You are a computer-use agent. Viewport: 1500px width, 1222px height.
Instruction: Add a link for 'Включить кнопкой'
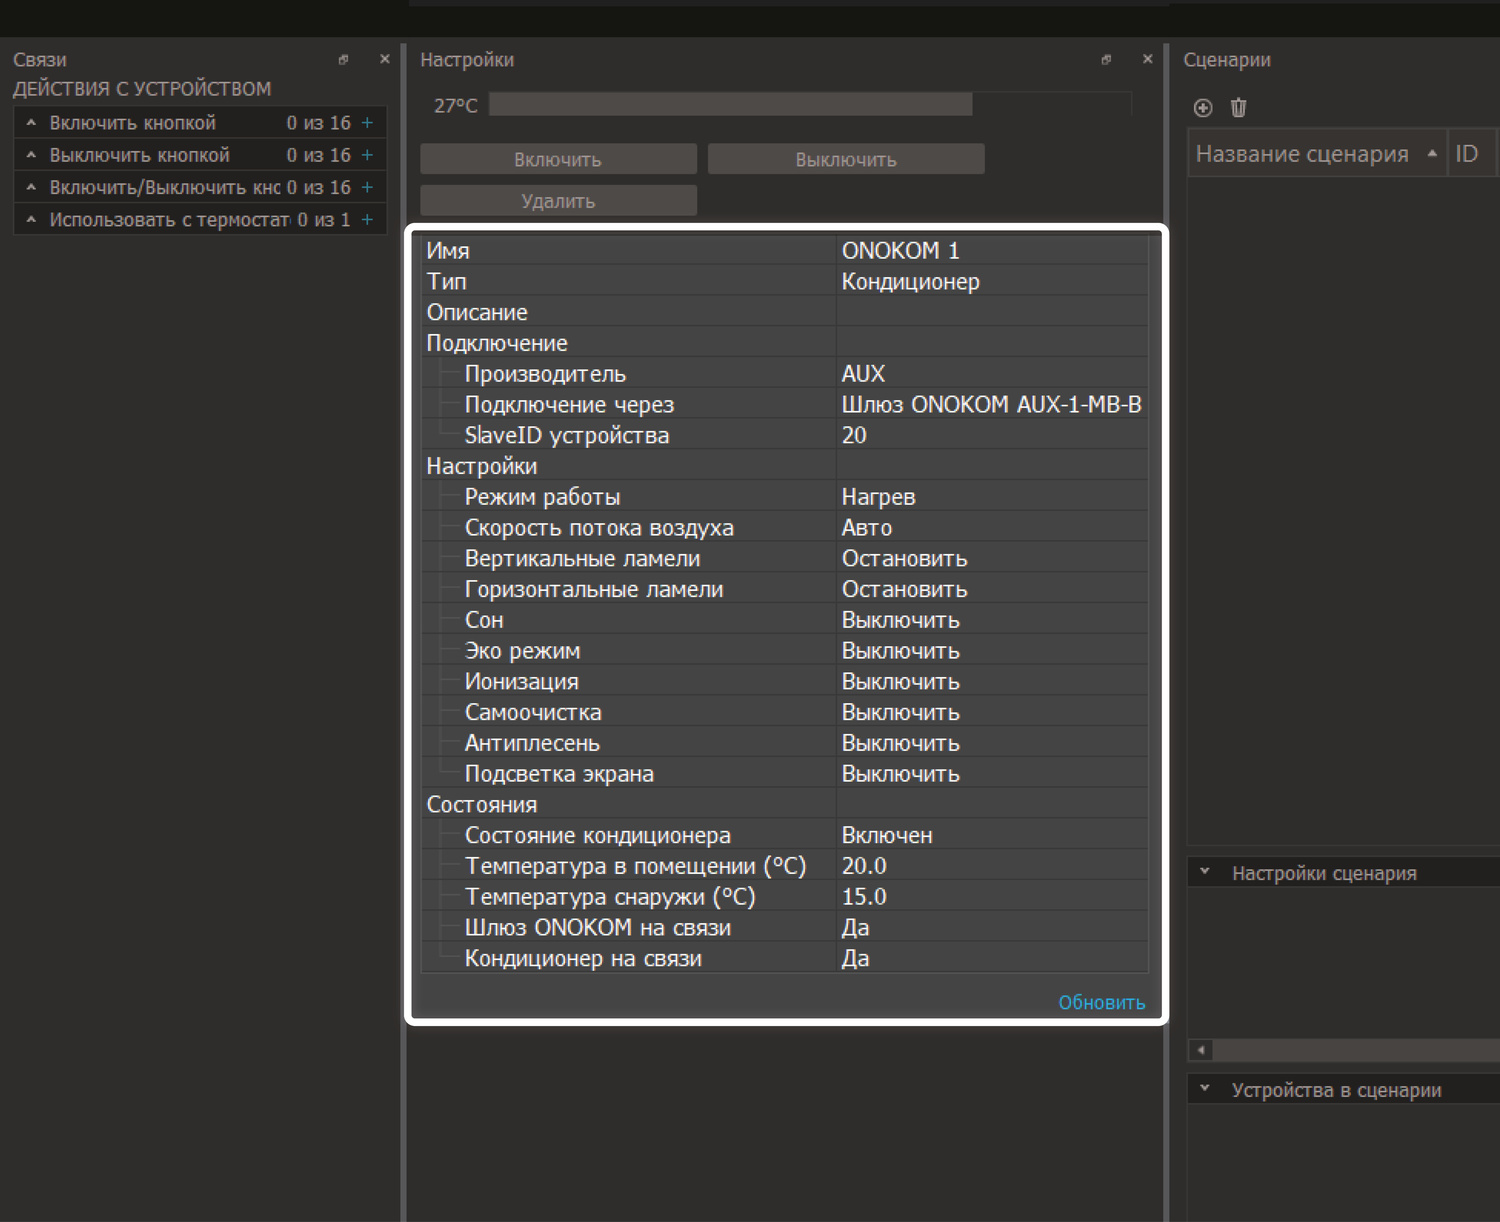point(367,123)
